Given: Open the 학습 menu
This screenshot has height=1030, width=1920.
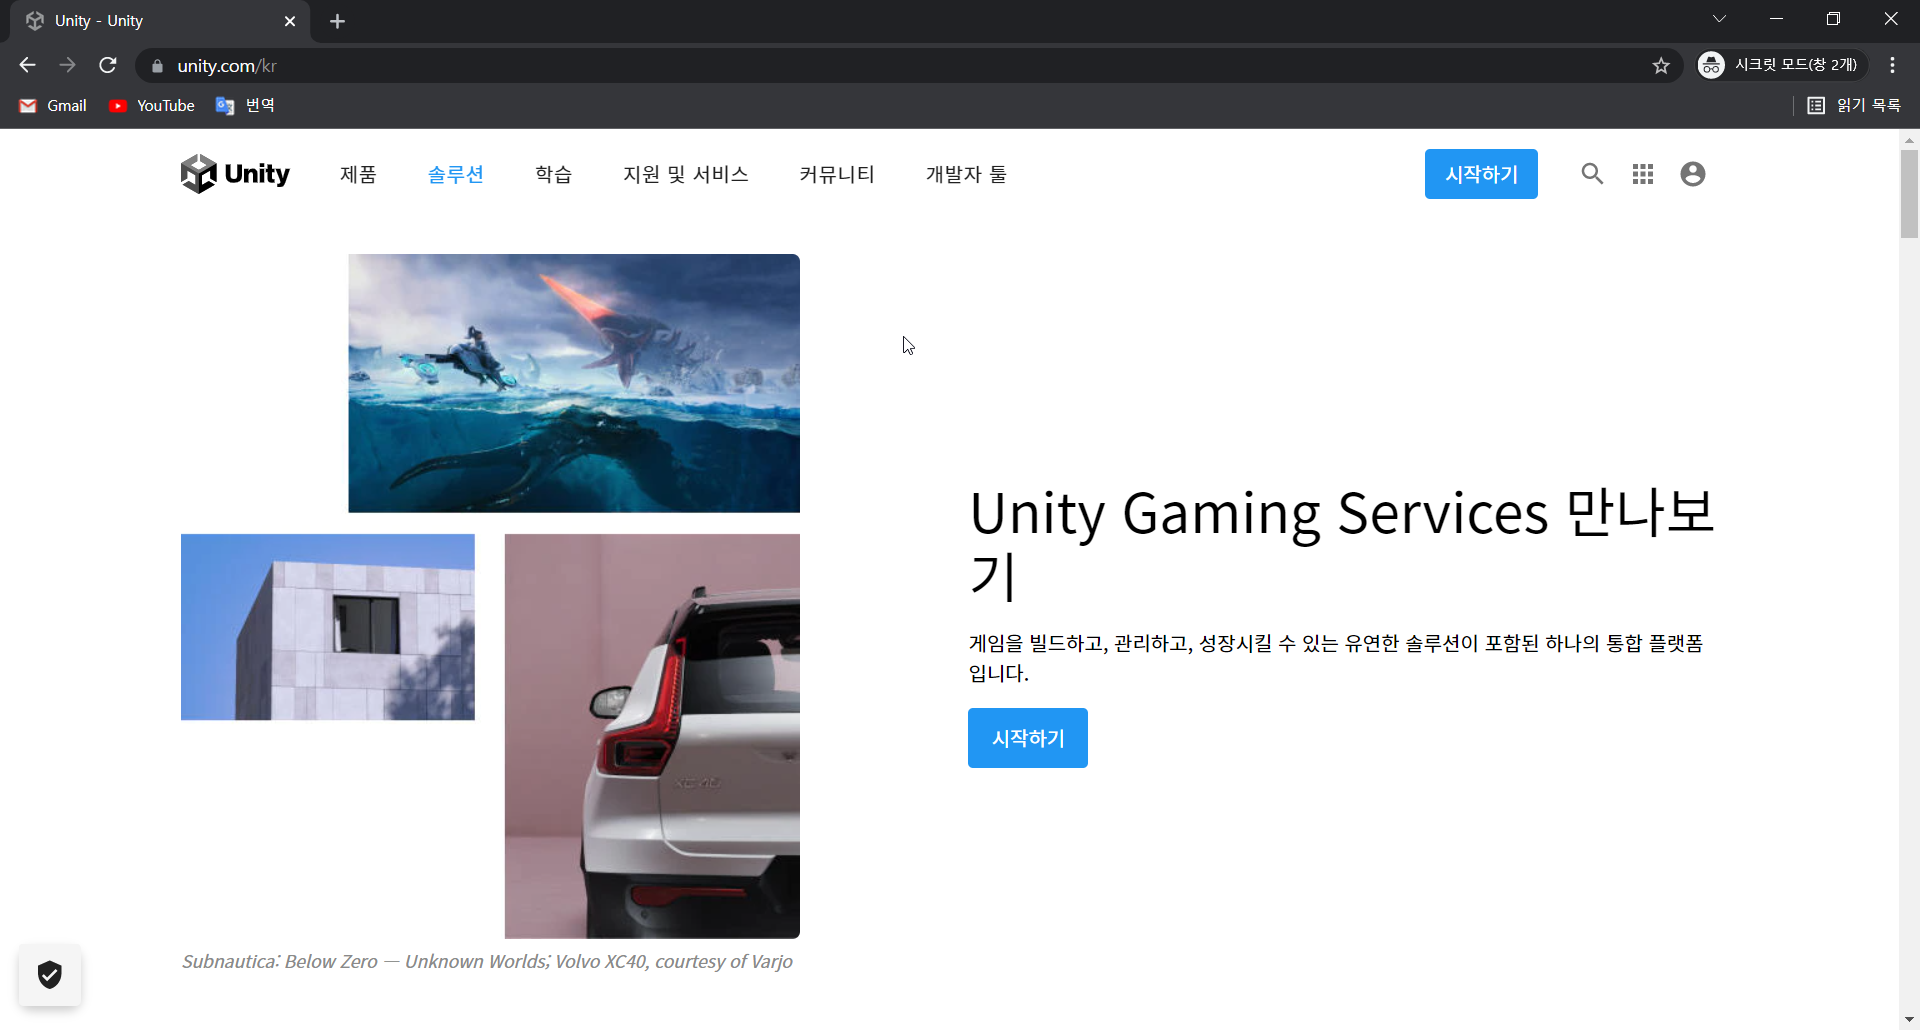Looking at the screenshot, I should click(x=553, y=174).
